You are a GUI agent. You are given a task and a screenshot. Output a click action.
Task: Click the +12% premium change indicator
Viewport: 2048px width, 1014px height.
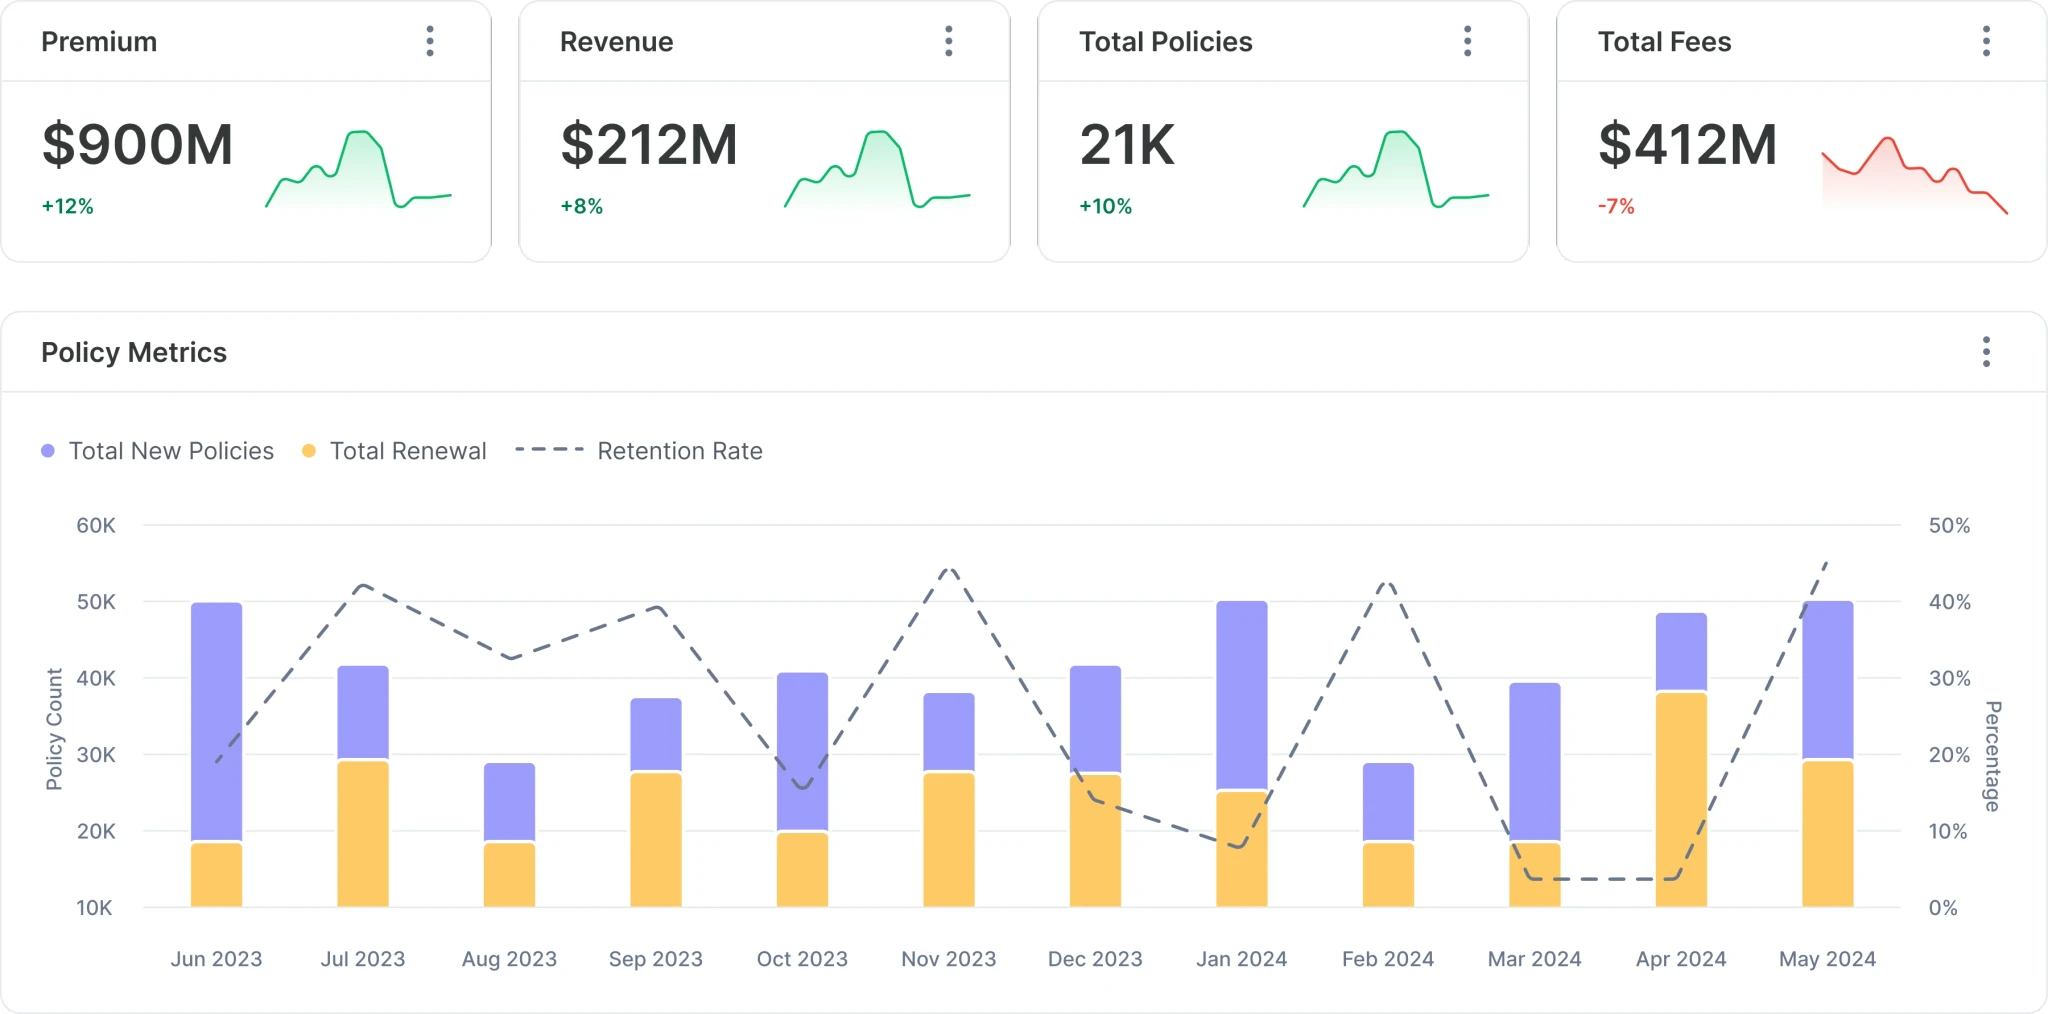click(67, 206)
